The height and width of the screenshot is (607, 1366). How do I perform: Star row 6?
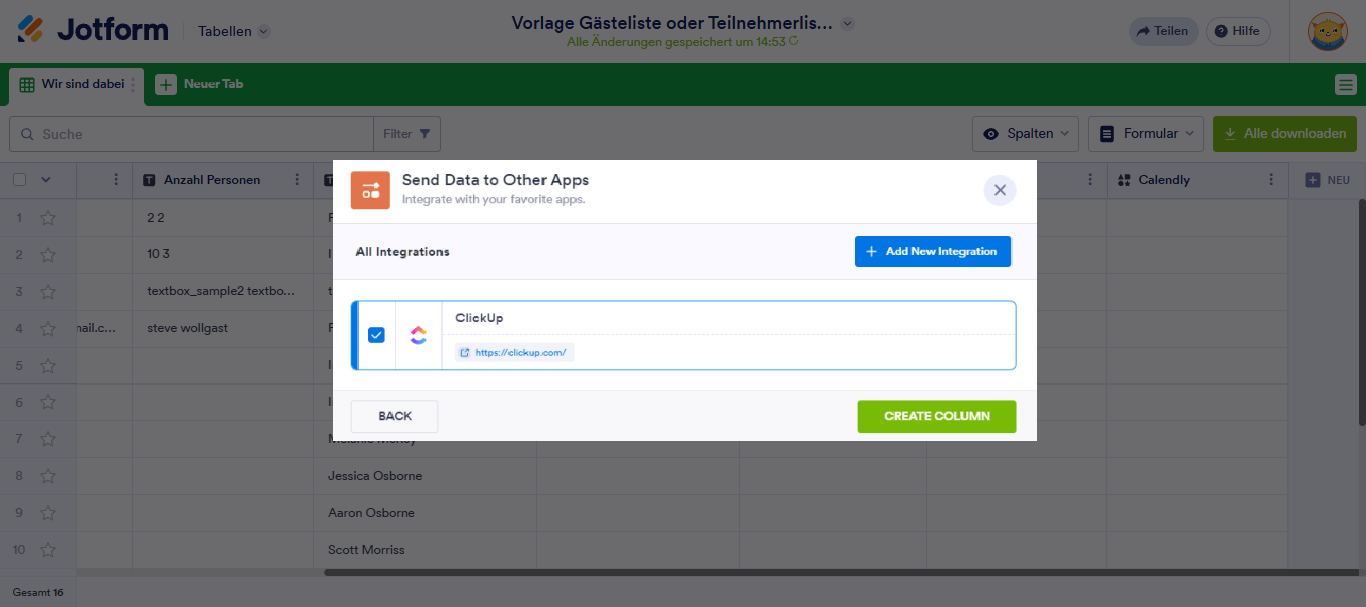click(x=47, y=402)
